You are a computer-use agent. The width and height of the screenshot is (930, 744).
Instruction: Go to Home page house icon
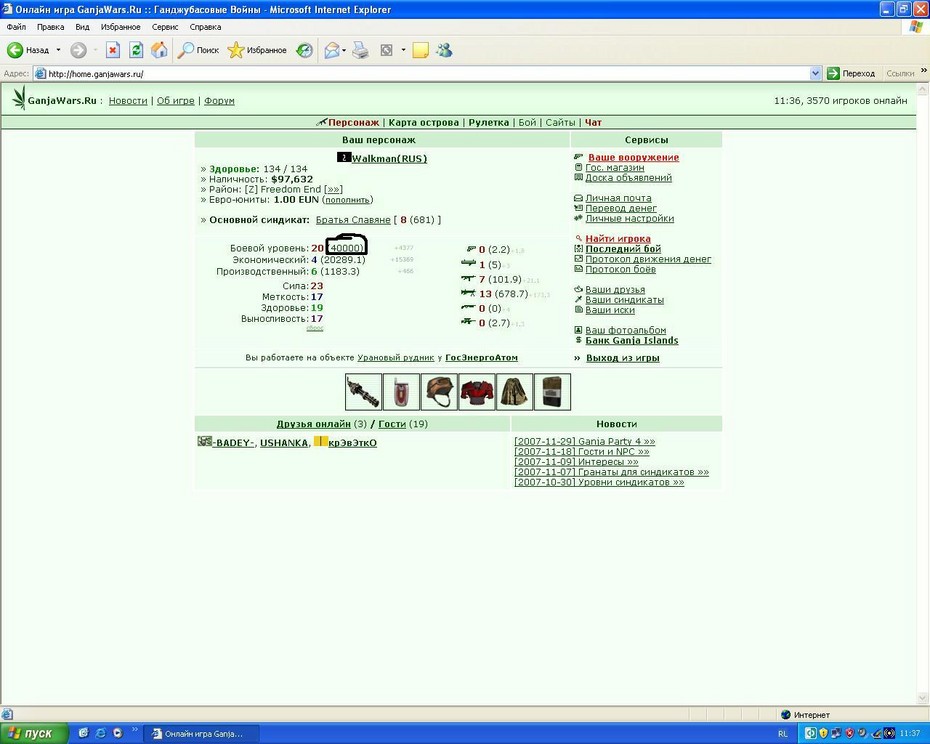pos(159,50)
